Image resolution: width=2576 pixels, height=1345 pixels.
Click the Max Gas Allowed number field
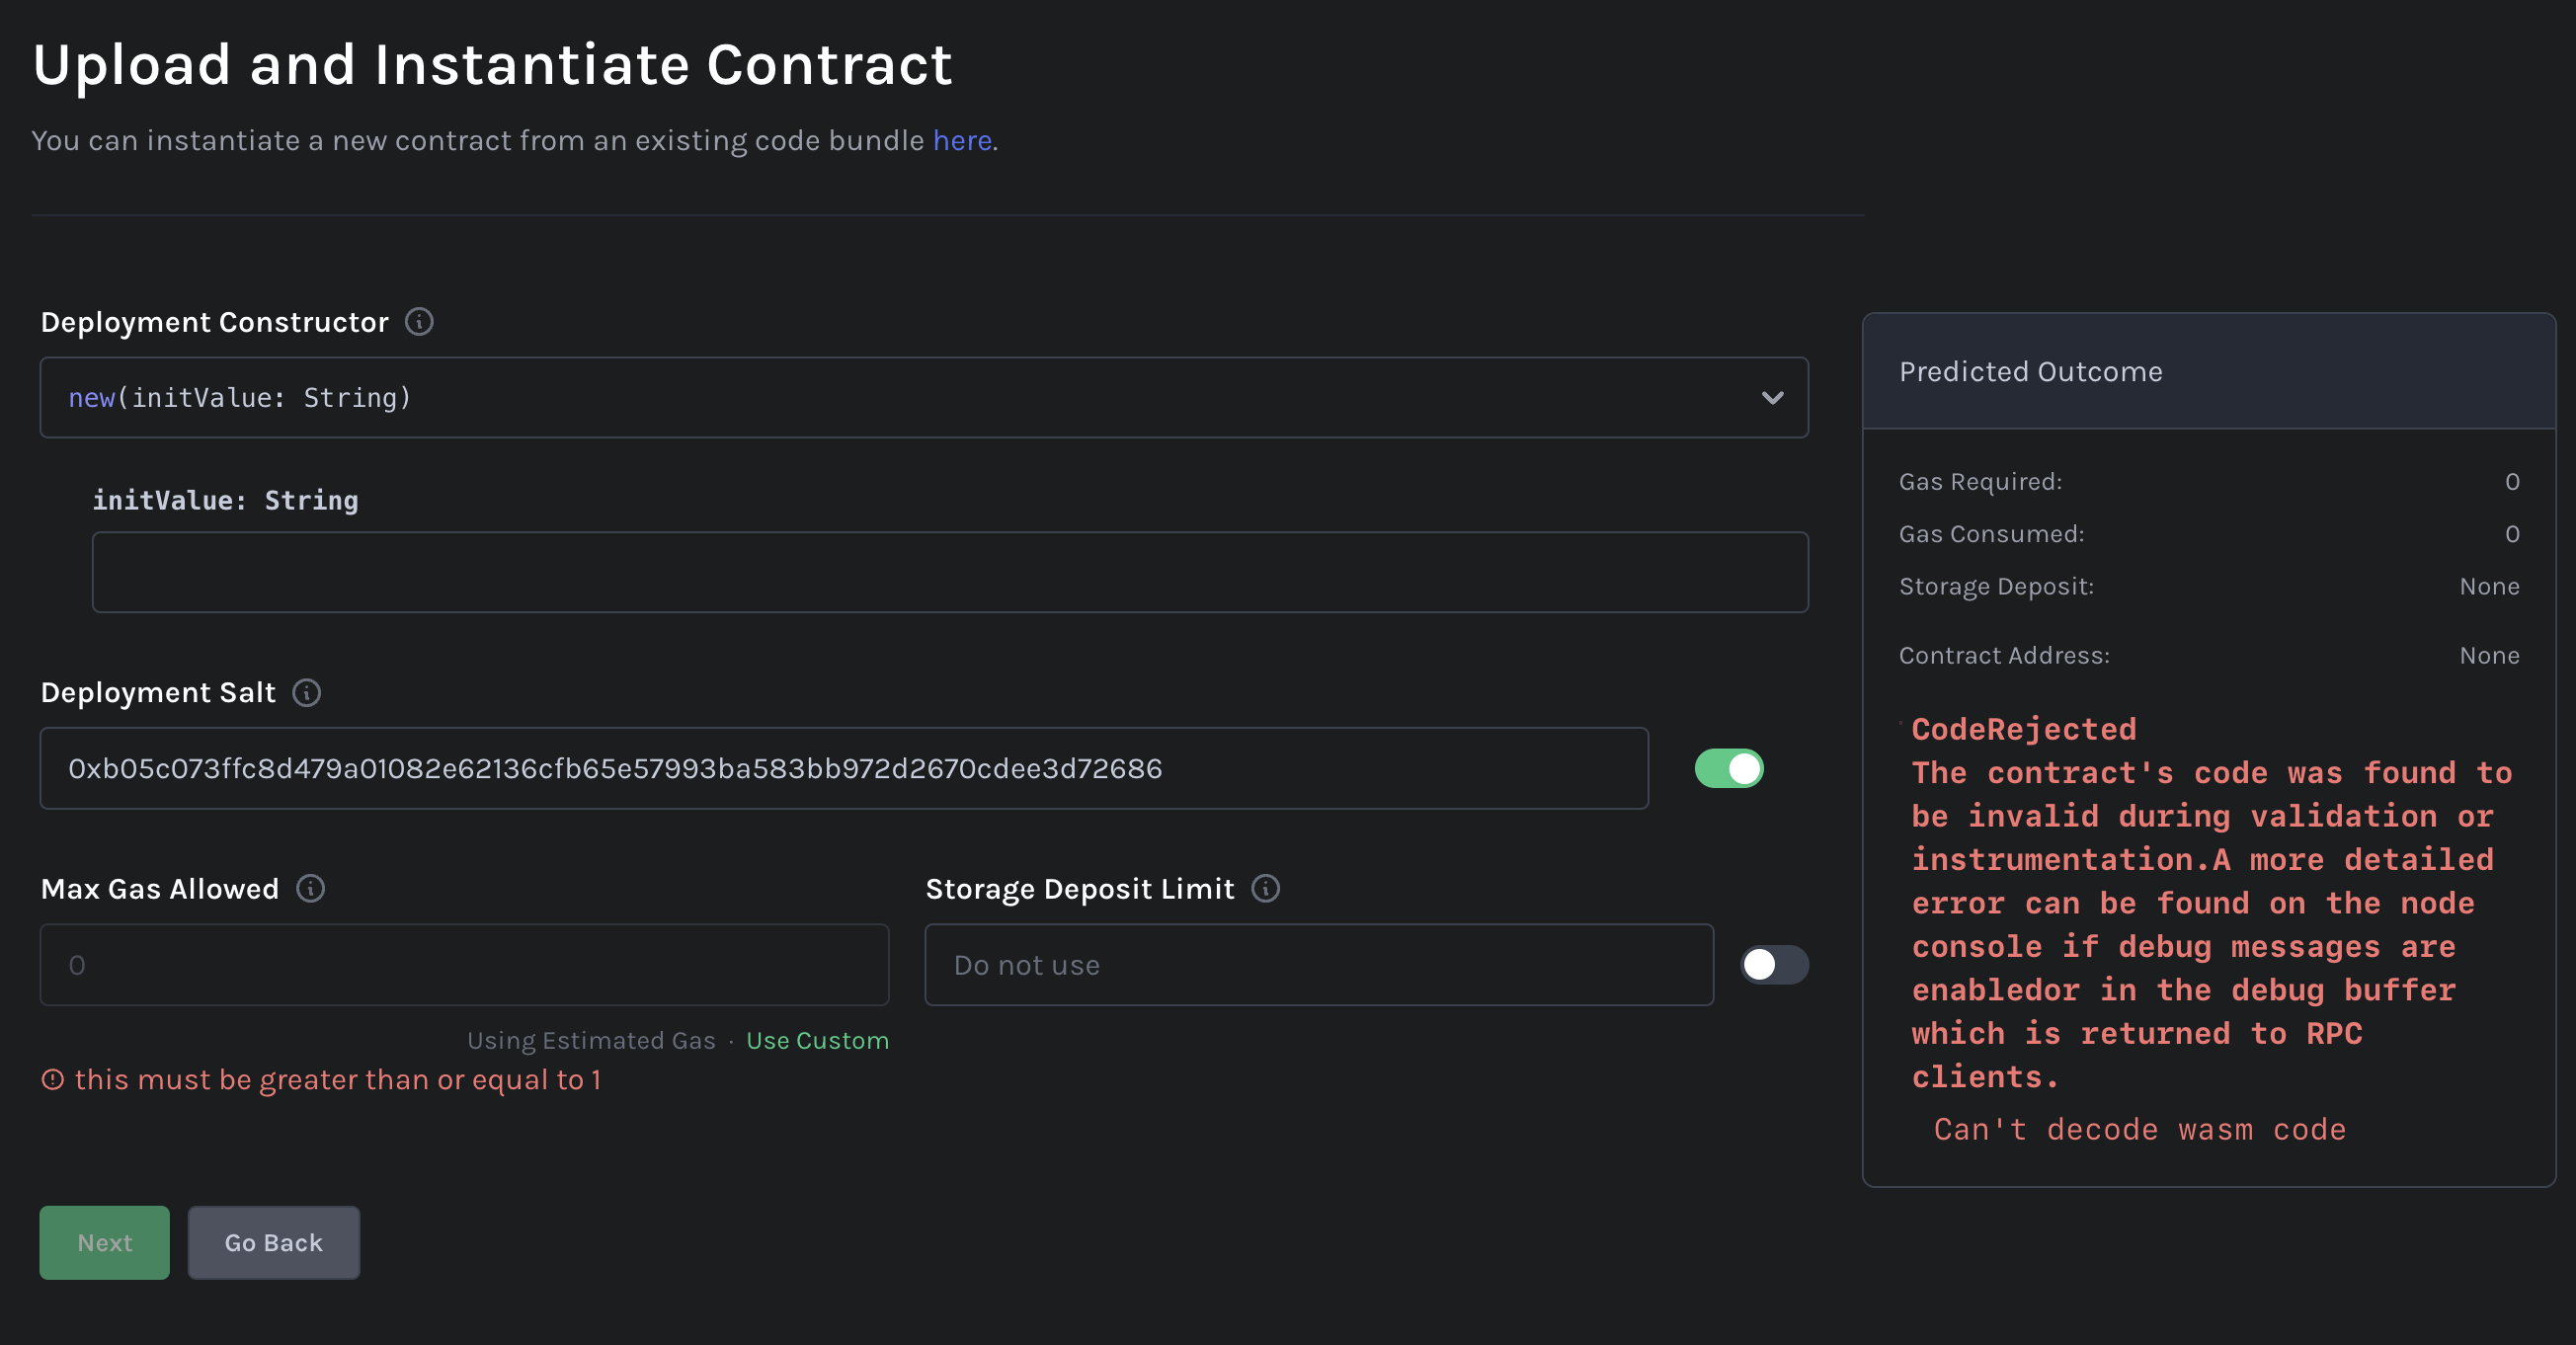(x=463, y=964)
